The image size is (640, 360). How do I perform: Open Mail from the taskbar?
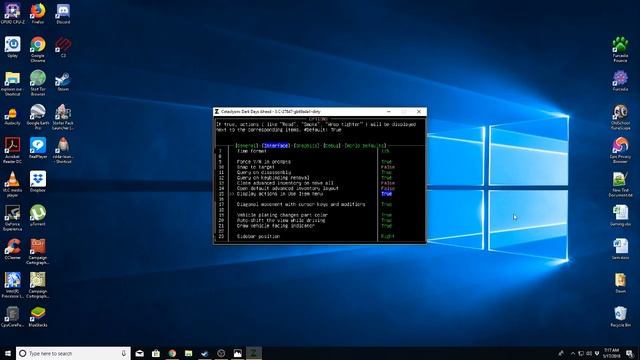[x=140, y=353]
